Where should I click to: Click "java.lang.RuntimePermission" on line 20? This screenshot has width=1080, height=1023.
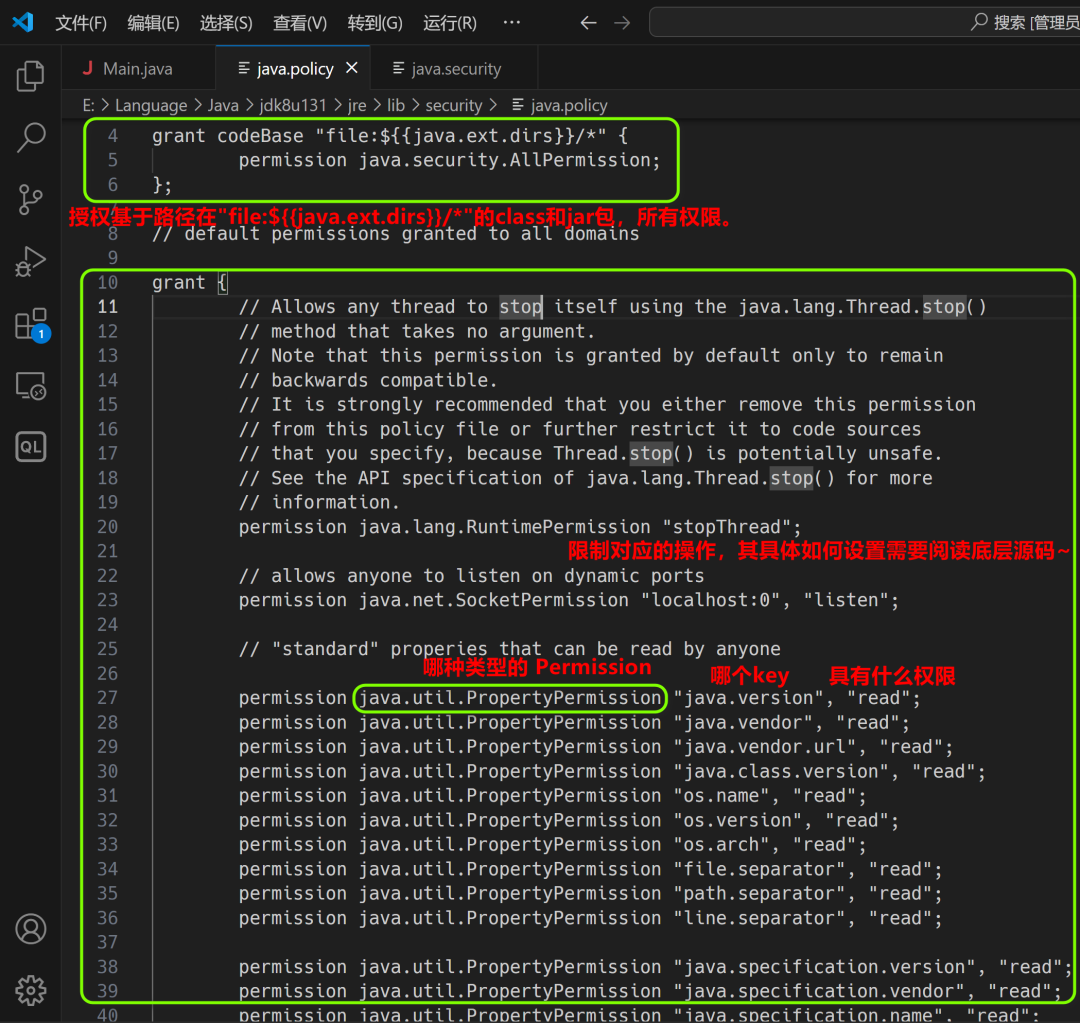(x=504, y=528)
